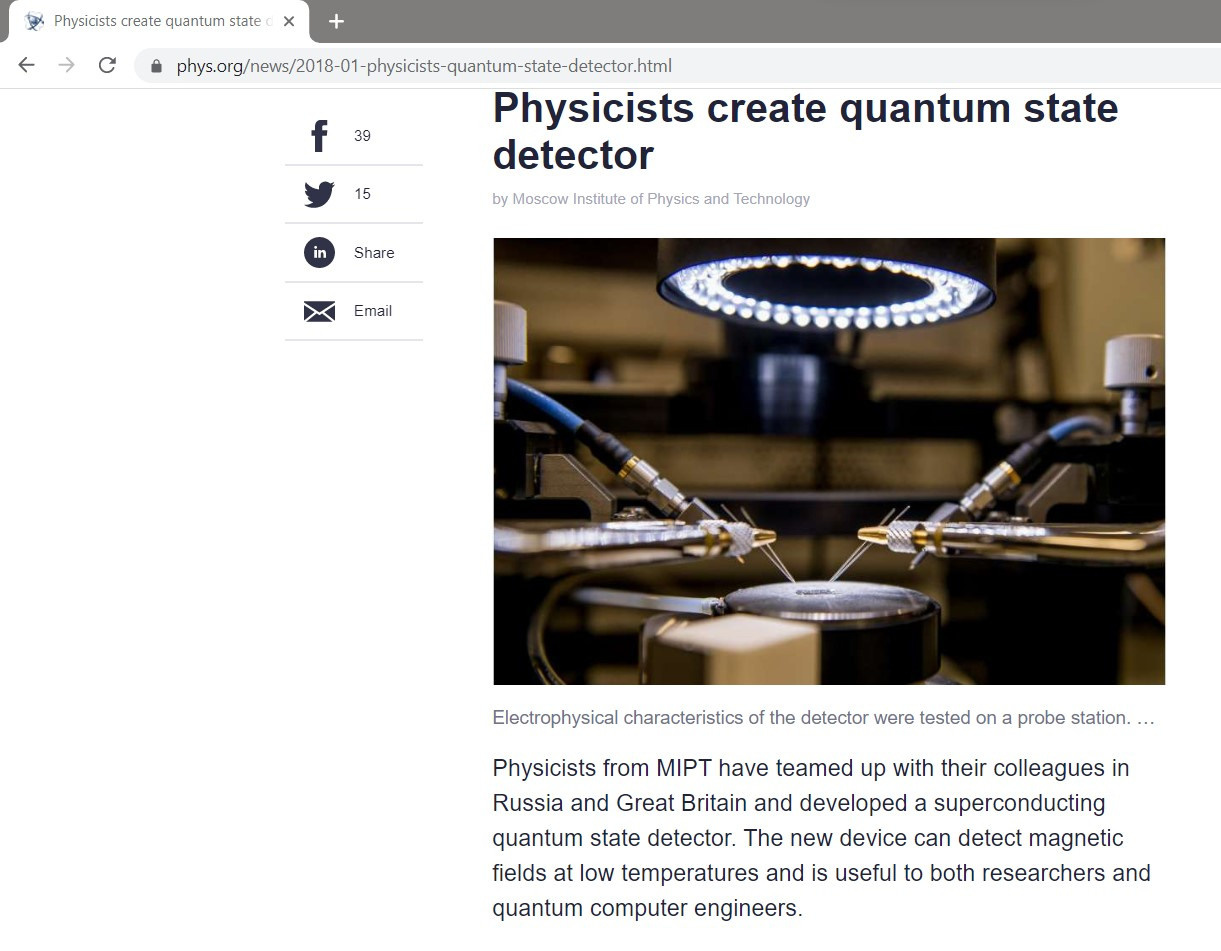
Task: Click the Facebook share count 39
Action: tap(362, 136)
